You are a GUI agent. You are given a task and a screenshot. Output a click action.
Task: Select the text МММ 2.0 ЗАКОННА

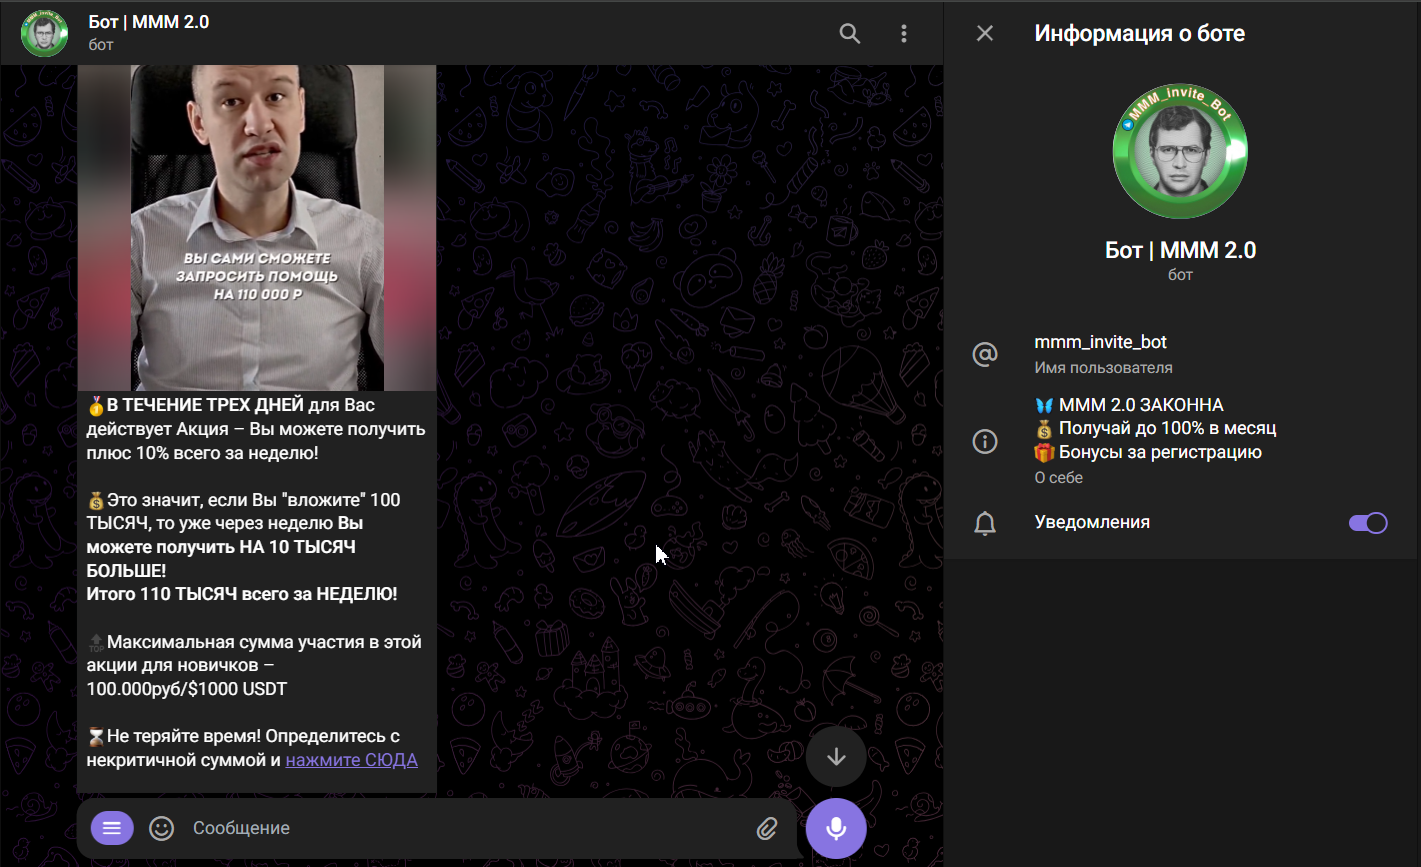1141,405
